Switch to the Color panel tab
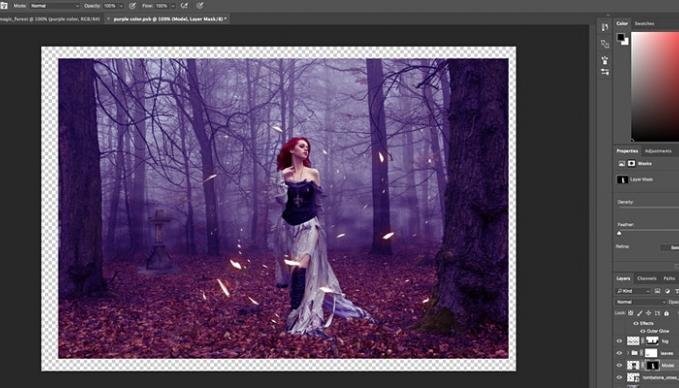 622,23
